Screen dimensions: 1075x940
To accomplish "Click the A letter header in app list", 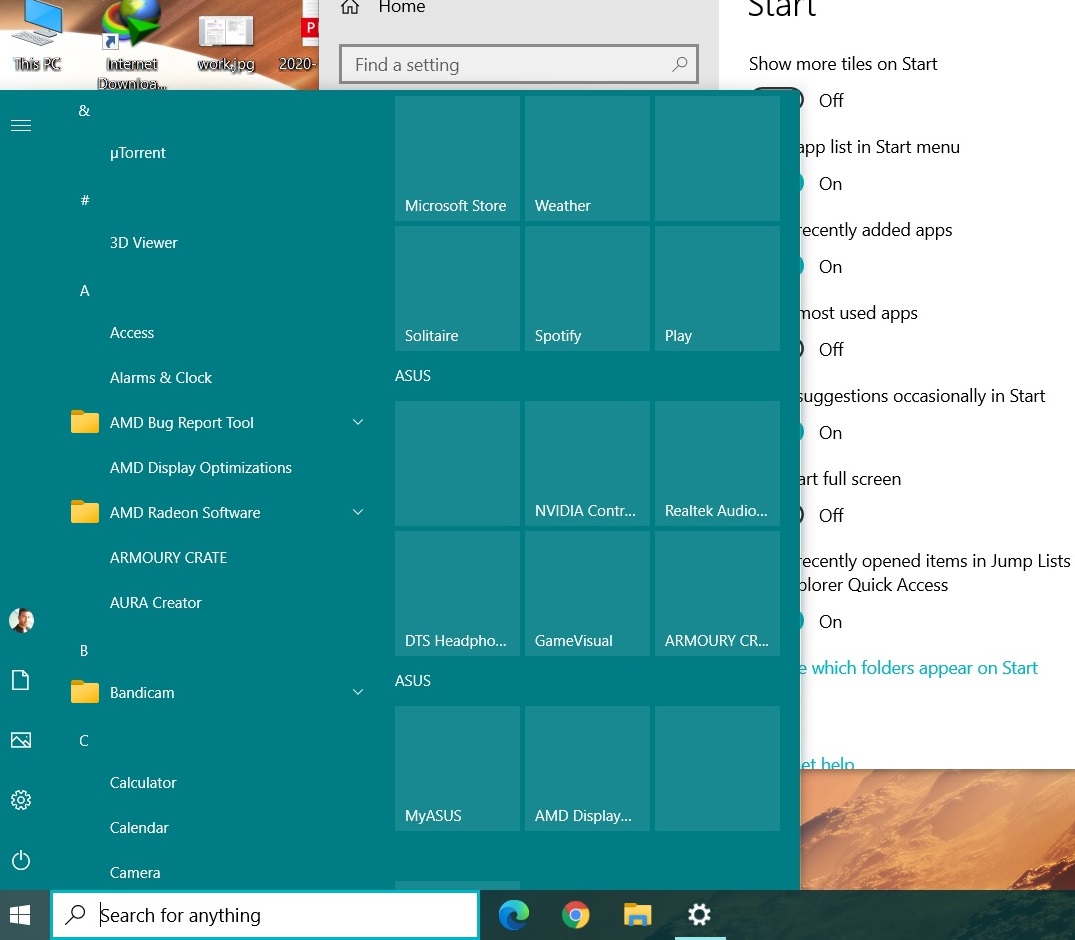I will click(x=84, y=291).
